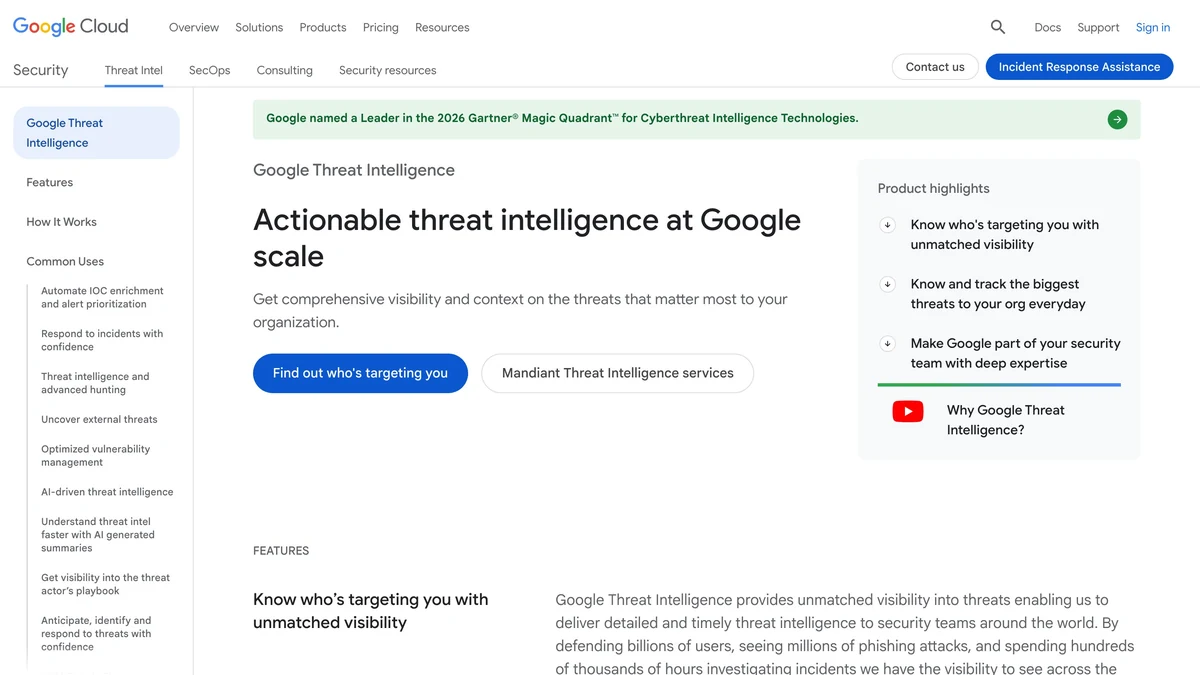Go to Features in the sidebar
This screenshot has height=675, width=1200.
50,182
